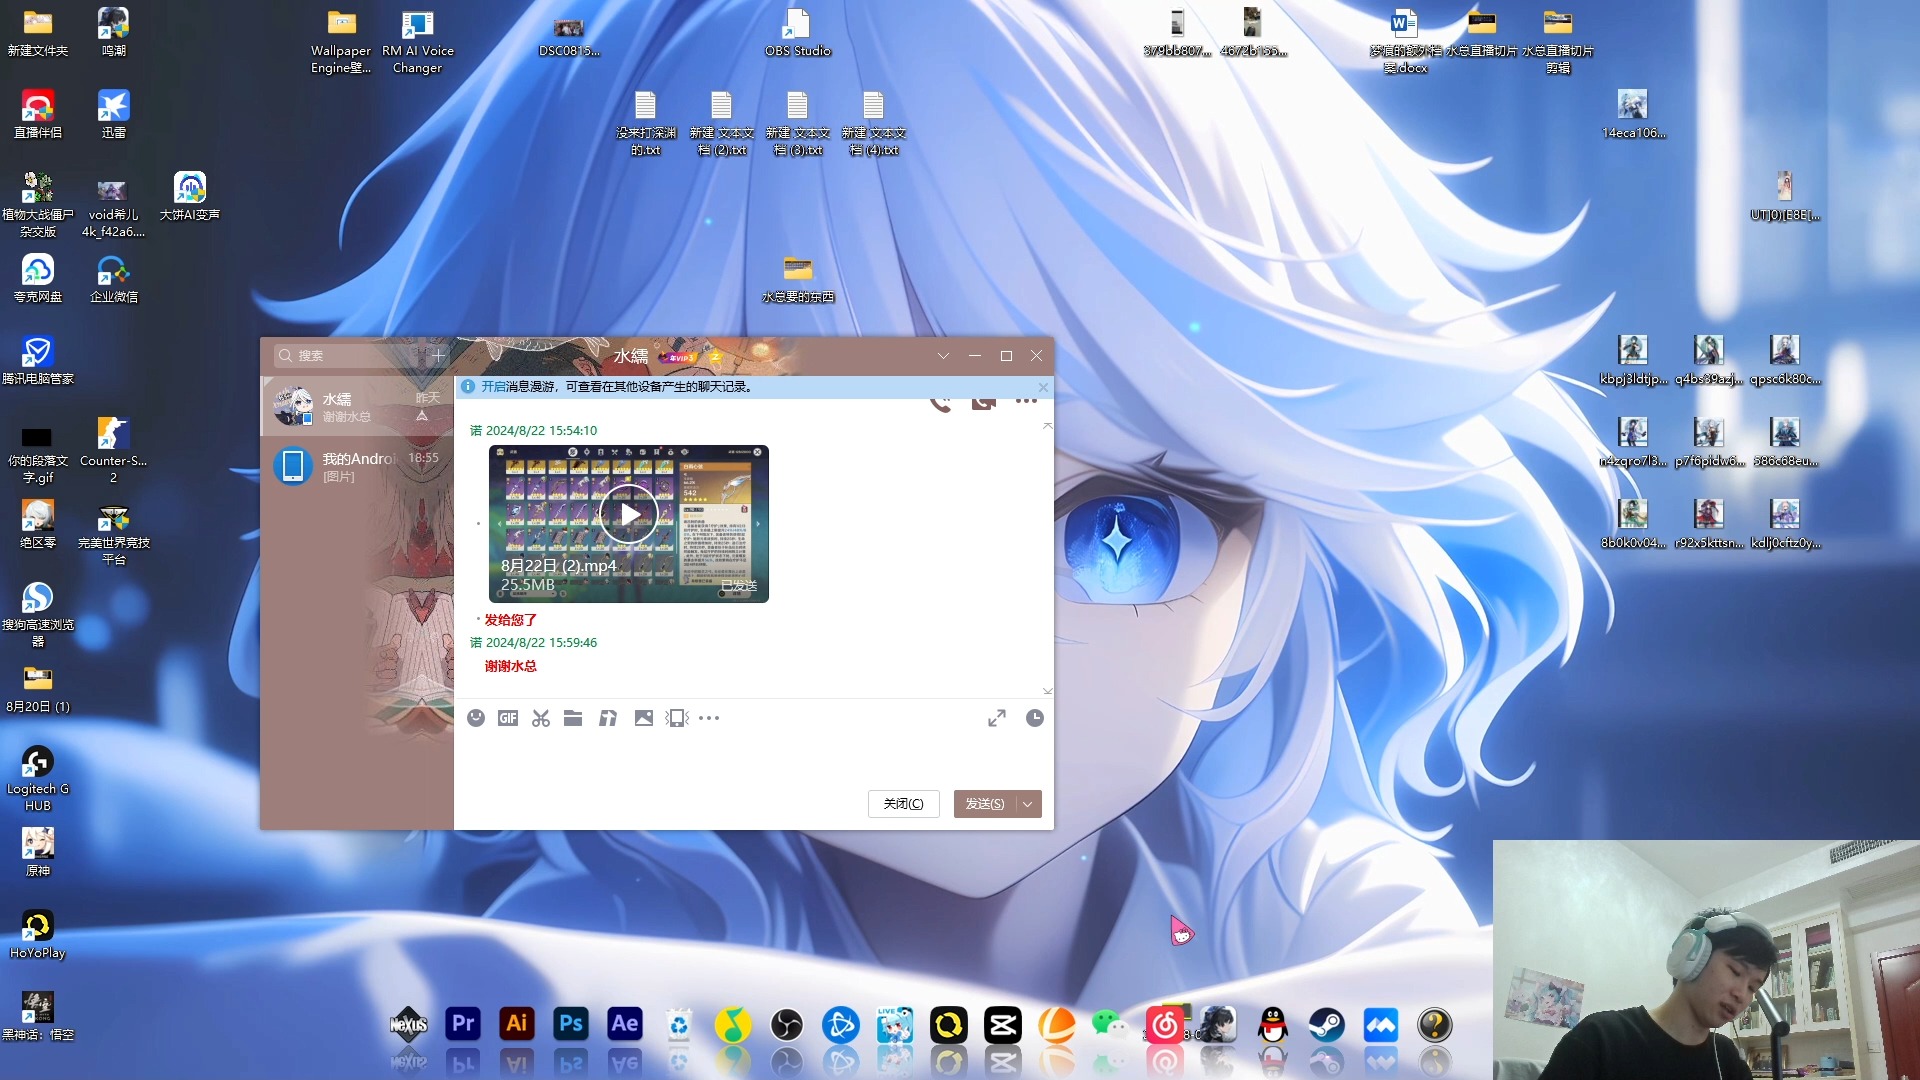This screenshot has width=1920, height=1080.
Task: Select the 夸克网盘 desktop icon
Action: [x=38, y=278]
